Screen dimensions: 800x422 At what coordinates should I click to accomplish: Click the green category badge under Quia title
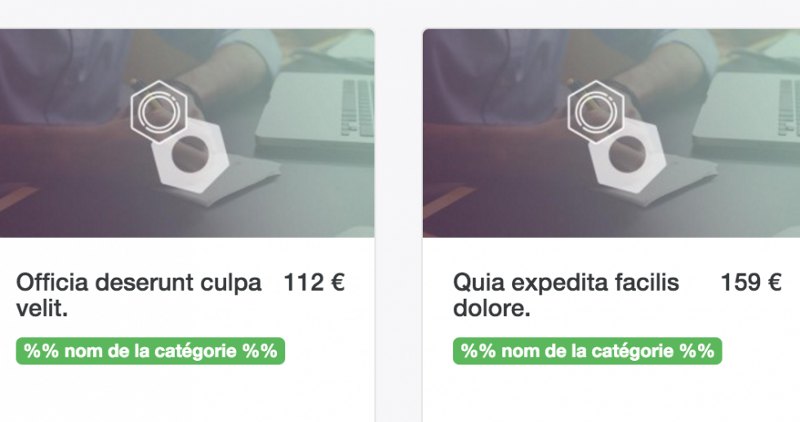(x=587, y=351)
